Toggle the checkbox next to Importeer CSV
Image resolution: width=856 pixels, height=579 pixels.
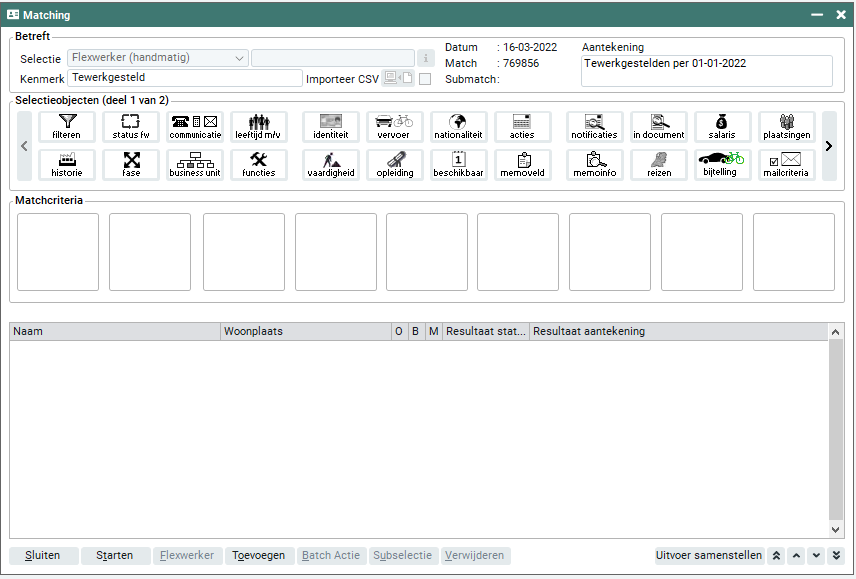pos(425,79)
